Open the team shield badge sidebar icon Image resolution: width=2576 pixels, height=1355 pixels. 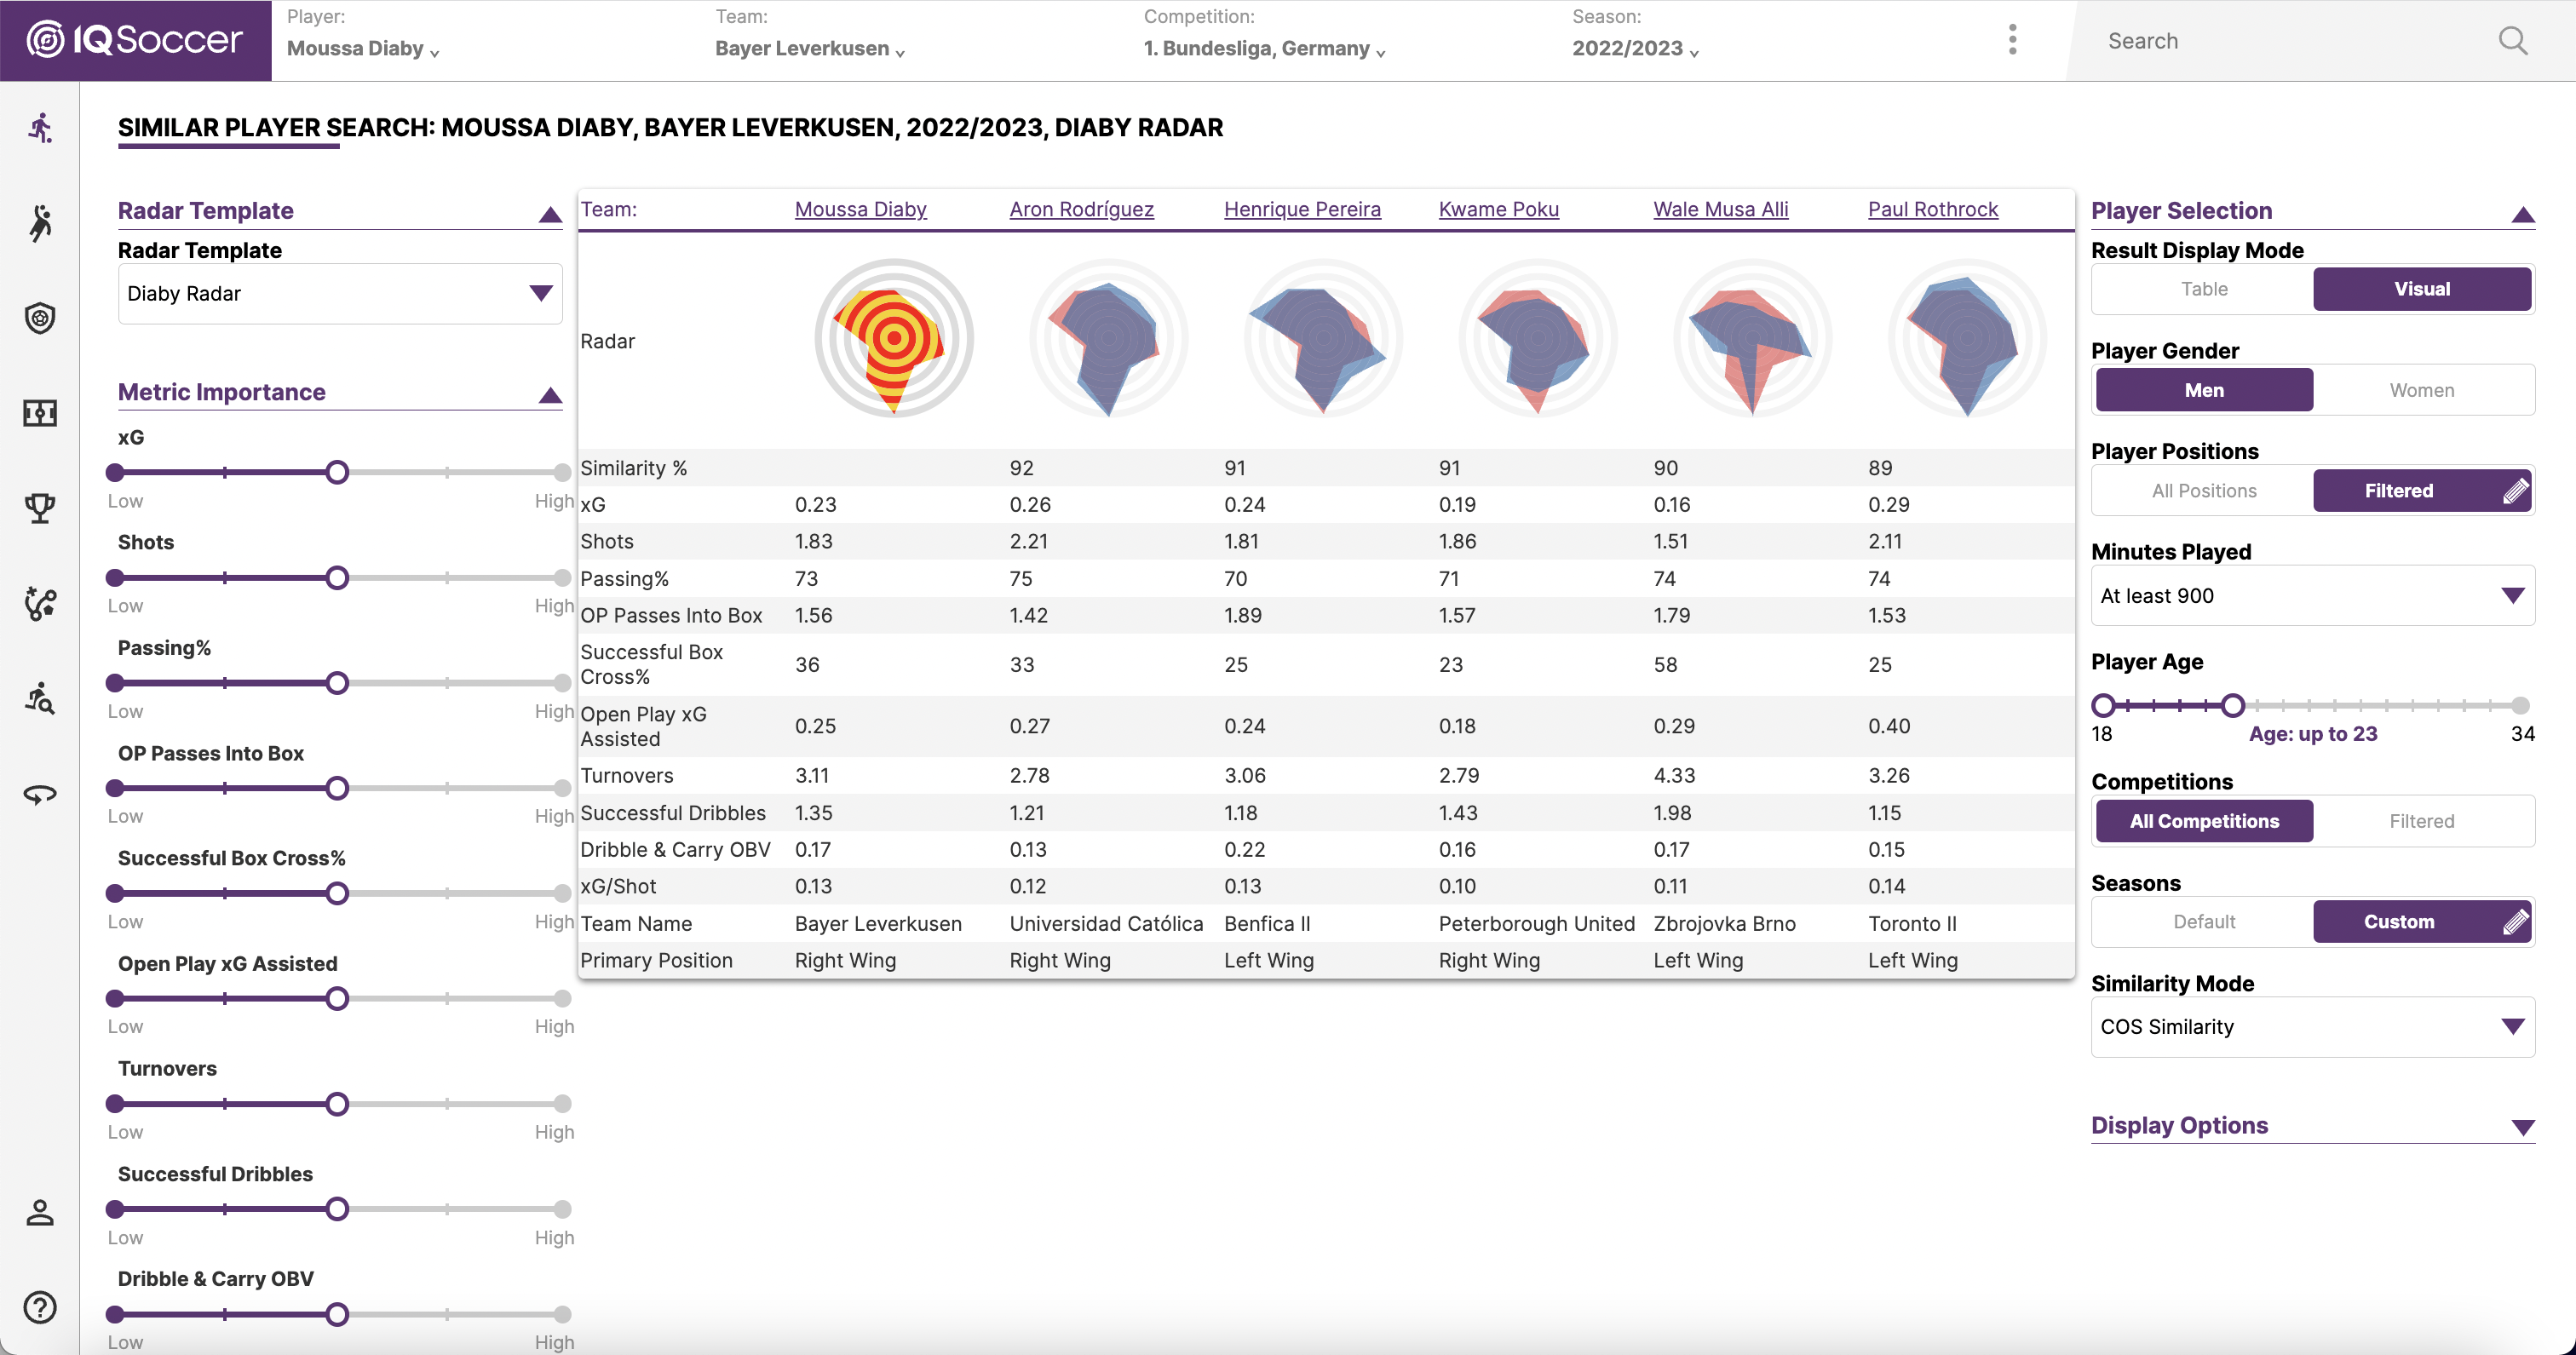[x=40, y=318]
